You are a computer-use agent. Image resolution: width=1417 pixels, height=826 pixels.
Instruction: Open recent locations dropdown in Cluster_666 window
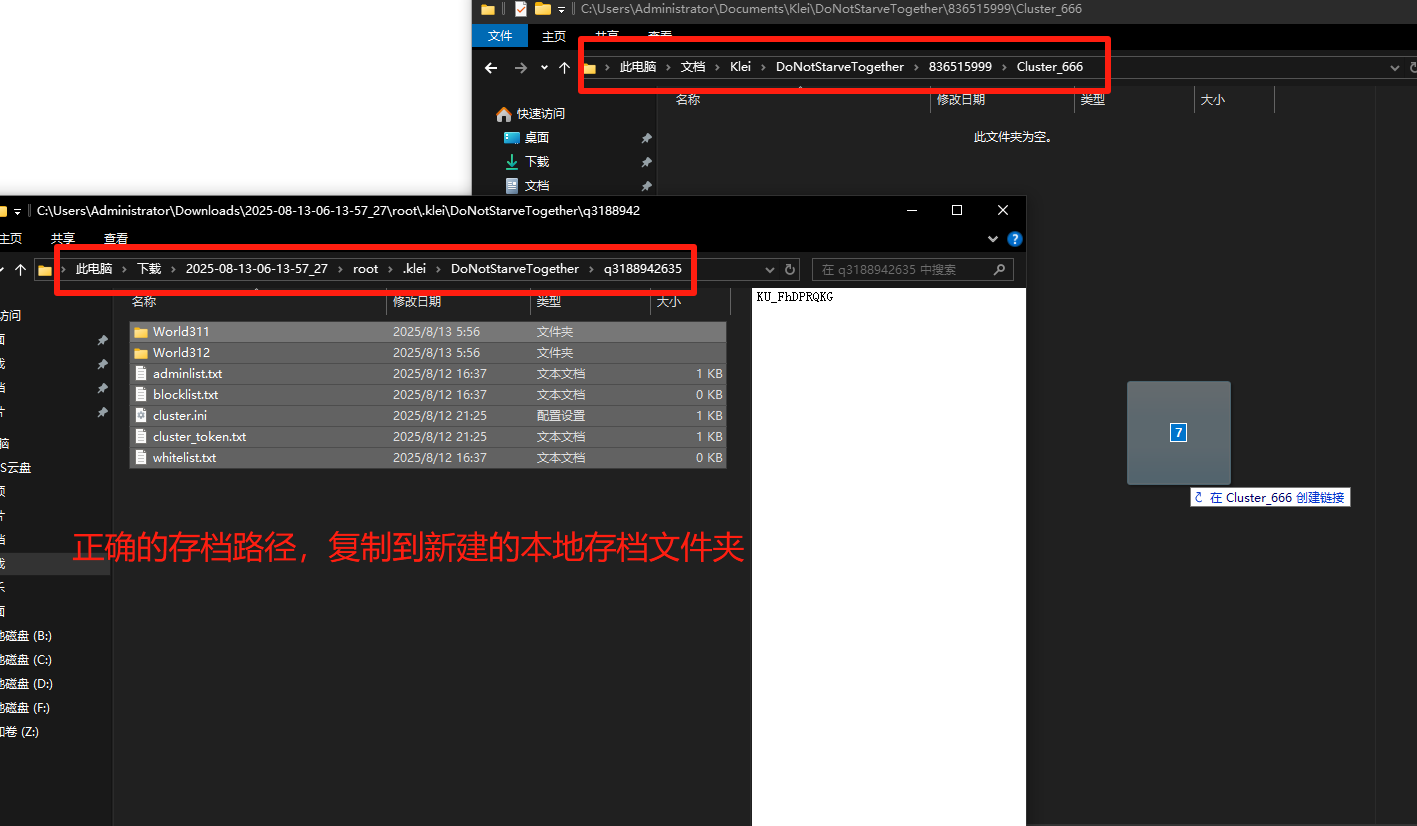[x=544, y=67]
